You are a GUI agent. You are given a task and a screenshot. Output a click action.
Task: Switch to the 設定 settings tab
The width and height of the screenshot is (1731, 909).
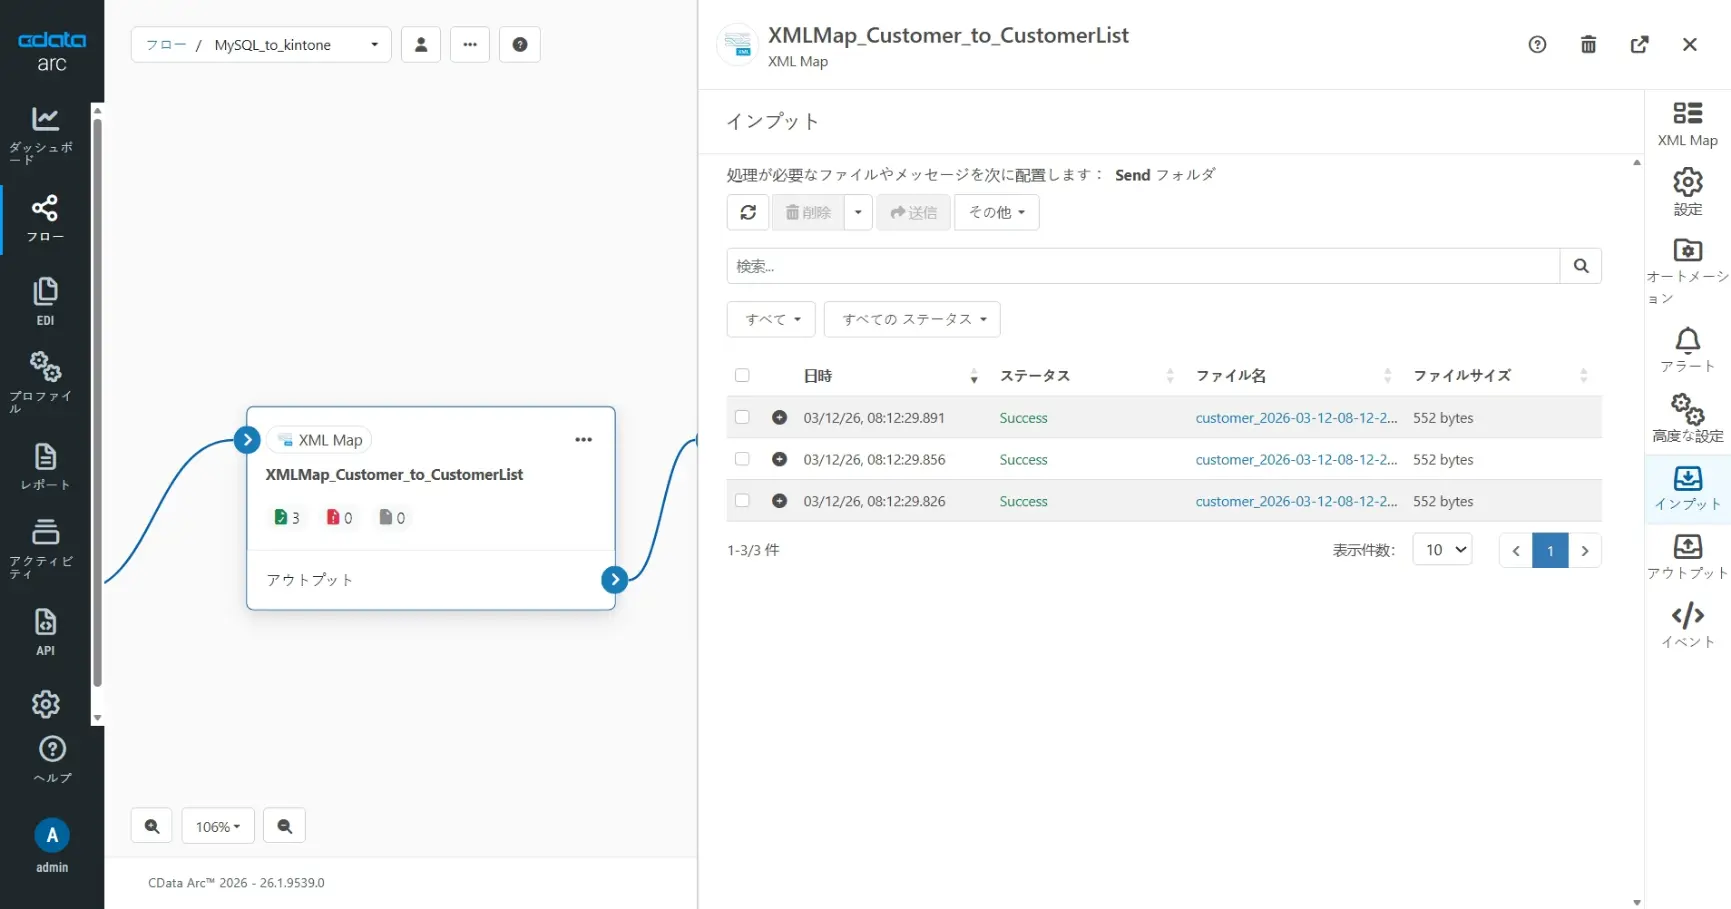pyautogui.click(x=1687, y=191)
